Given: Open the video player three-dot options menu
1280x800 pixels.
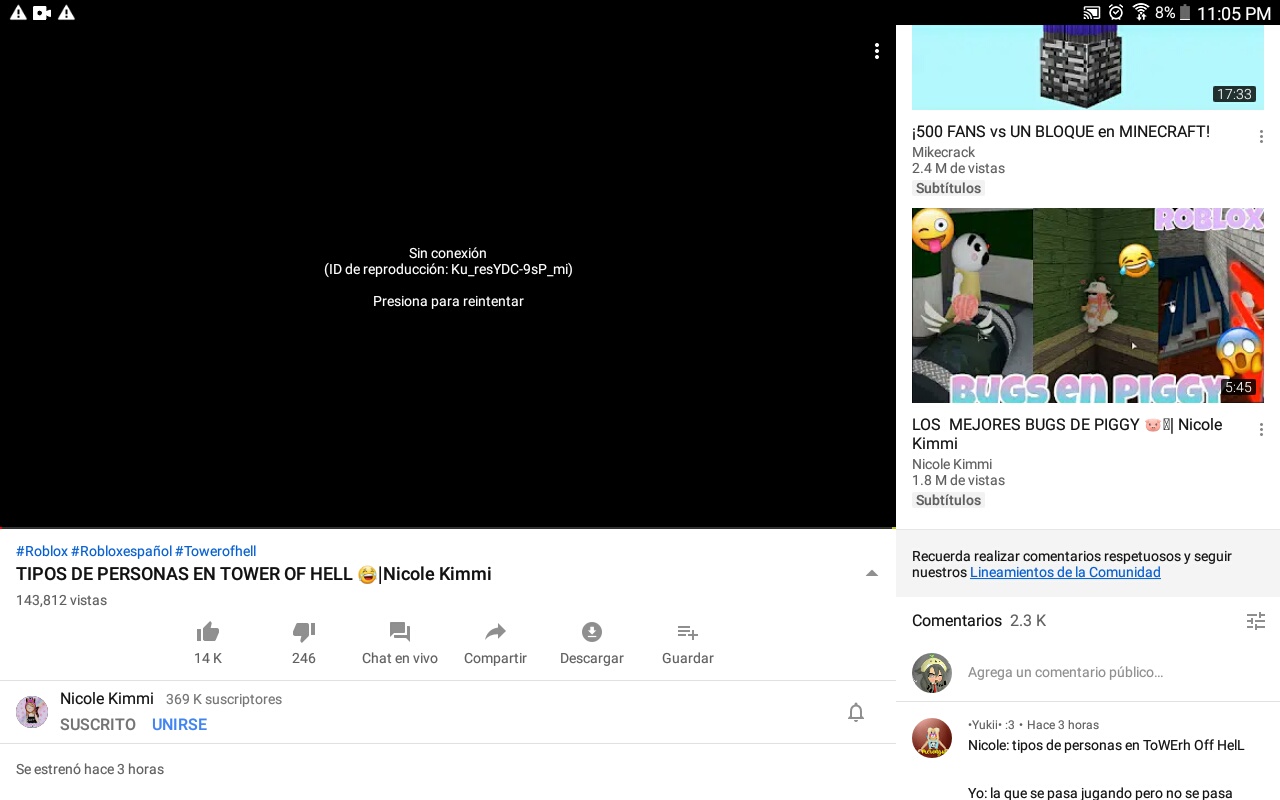Looking at the screenshot, I should pos(876,51).
